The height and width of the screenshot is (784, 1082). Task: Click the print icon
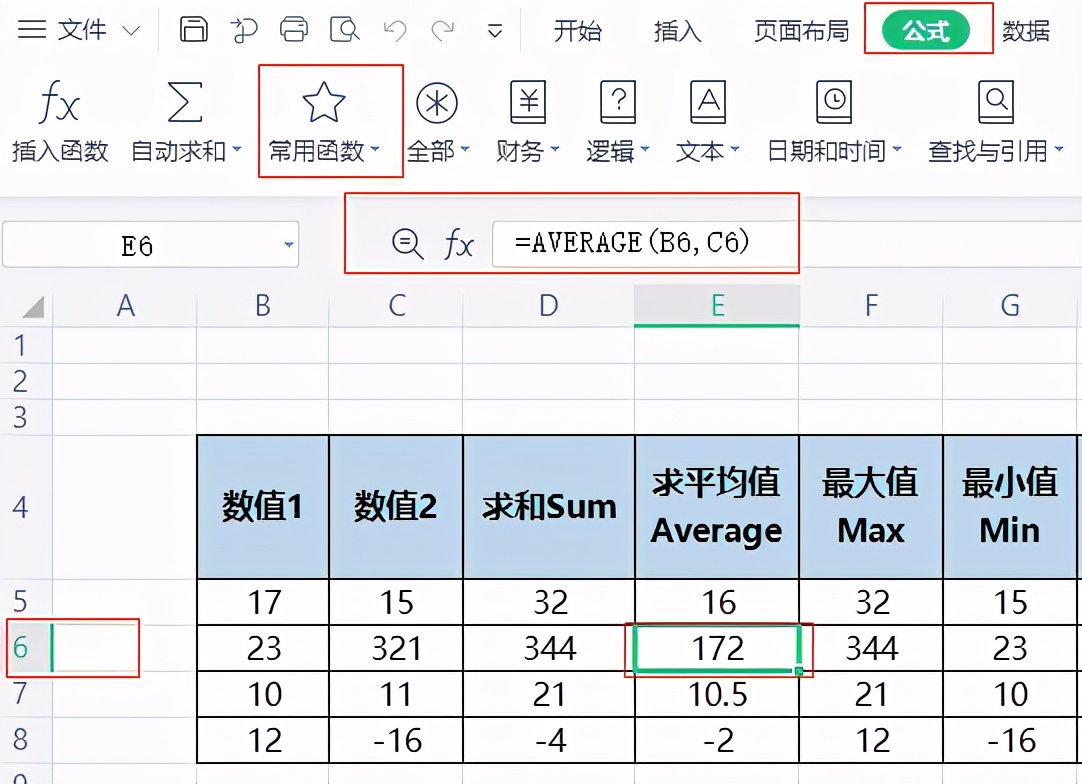pyautogui.click(x=294, y=30)
